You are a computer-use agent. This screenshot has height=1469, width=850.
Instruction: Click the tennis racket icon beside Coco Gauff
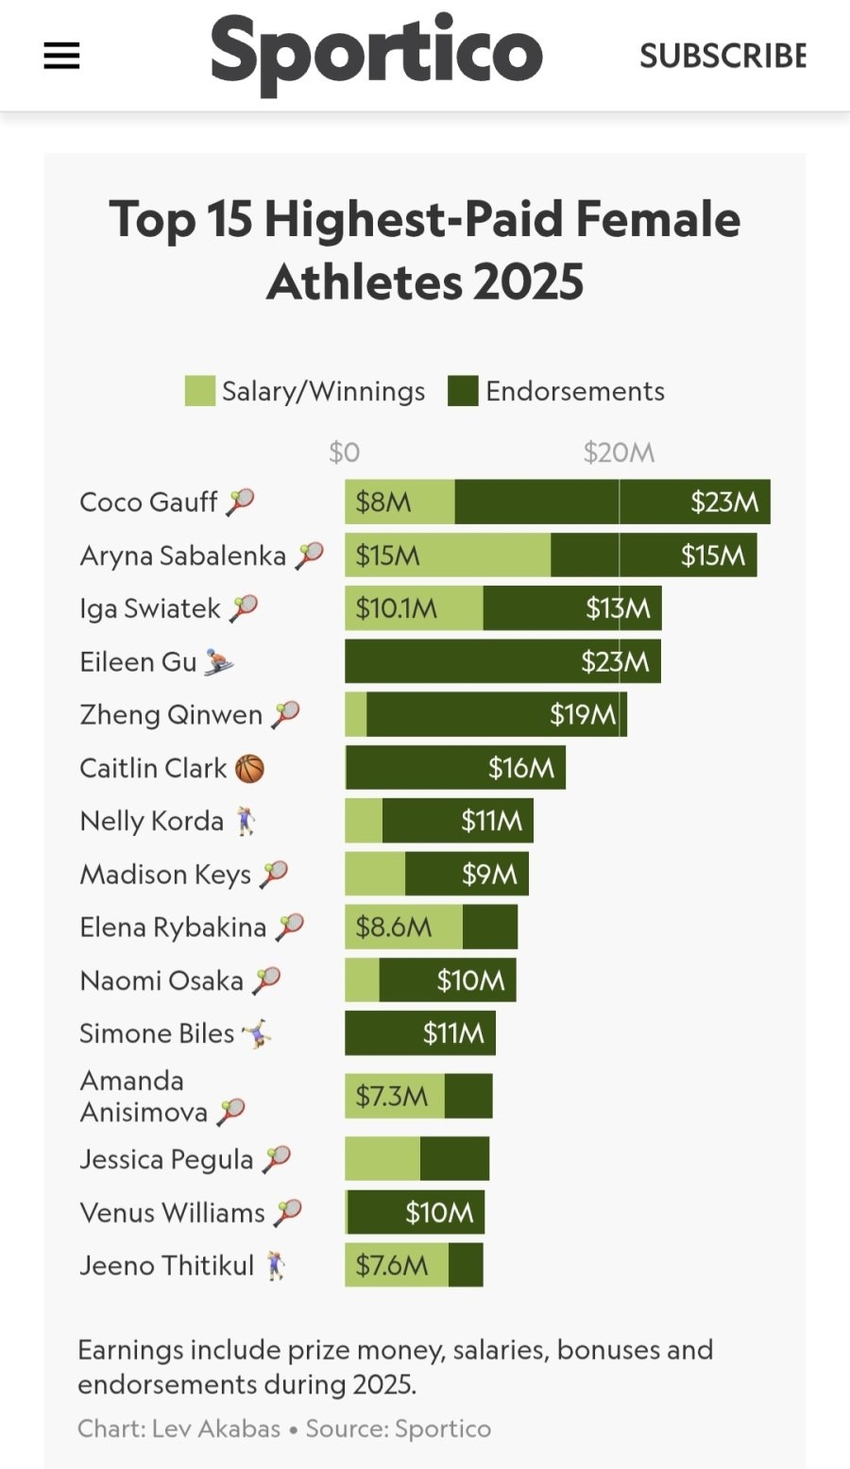coord(240,502)
